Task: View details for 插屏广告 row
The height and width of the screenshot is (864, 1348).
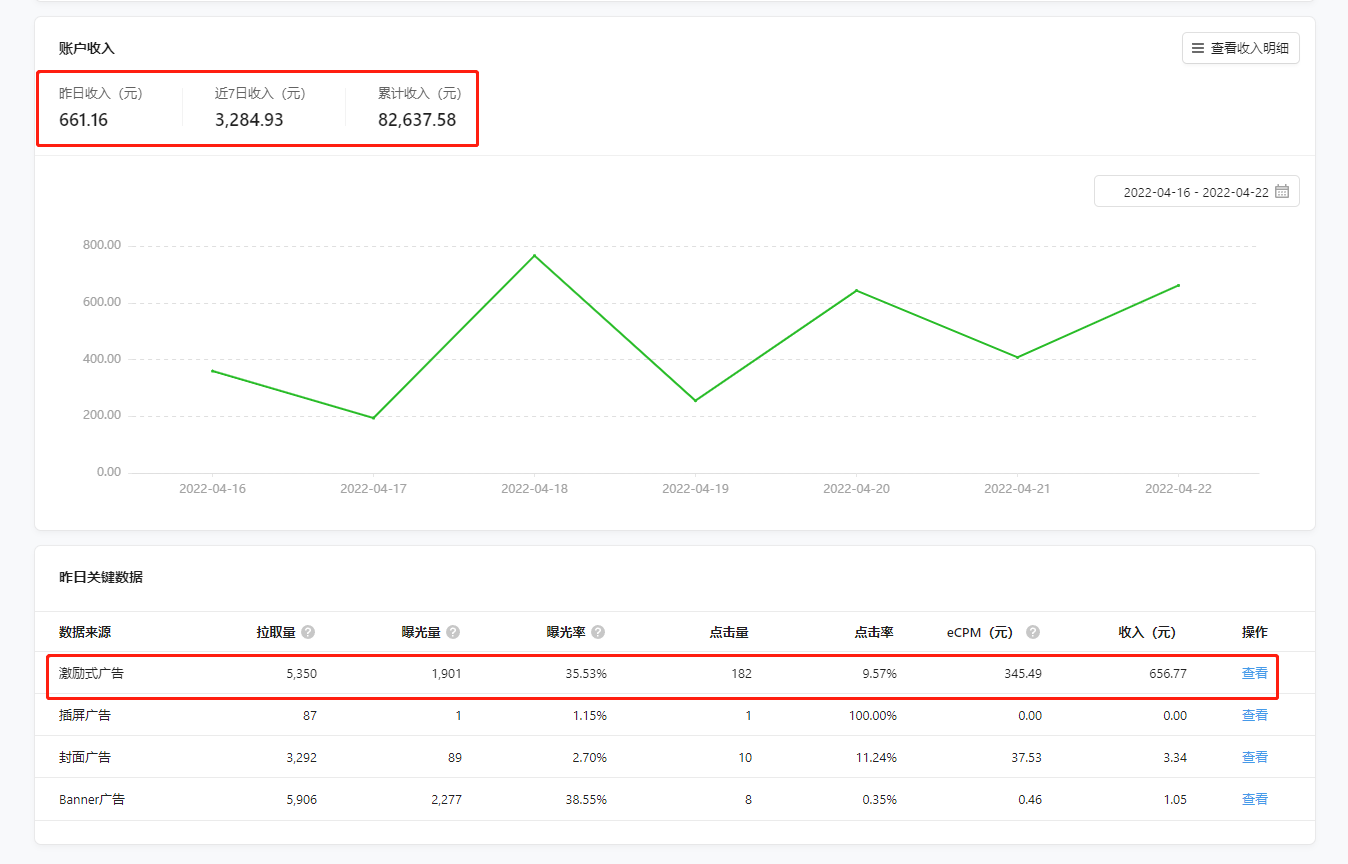Action: coord(1254,716)
